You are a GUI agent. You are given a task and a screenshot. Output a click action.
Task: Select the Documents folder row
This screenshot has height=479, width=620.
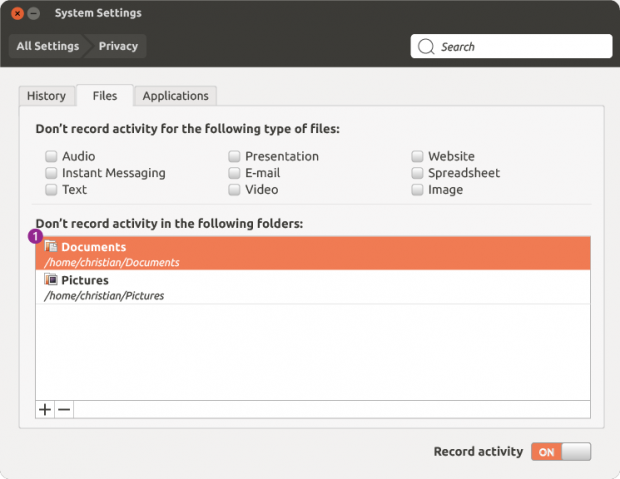tap(313, 253)
